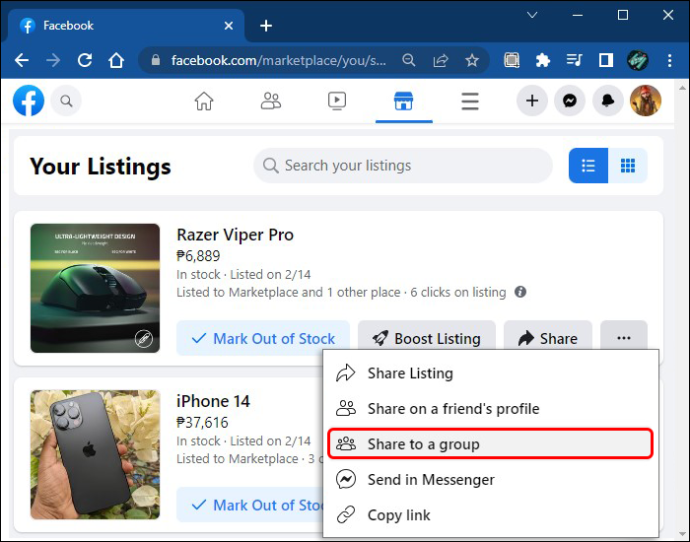The image size is (690, 542).
Task: Close the Facebook browser tab
Action: point(228,26)
